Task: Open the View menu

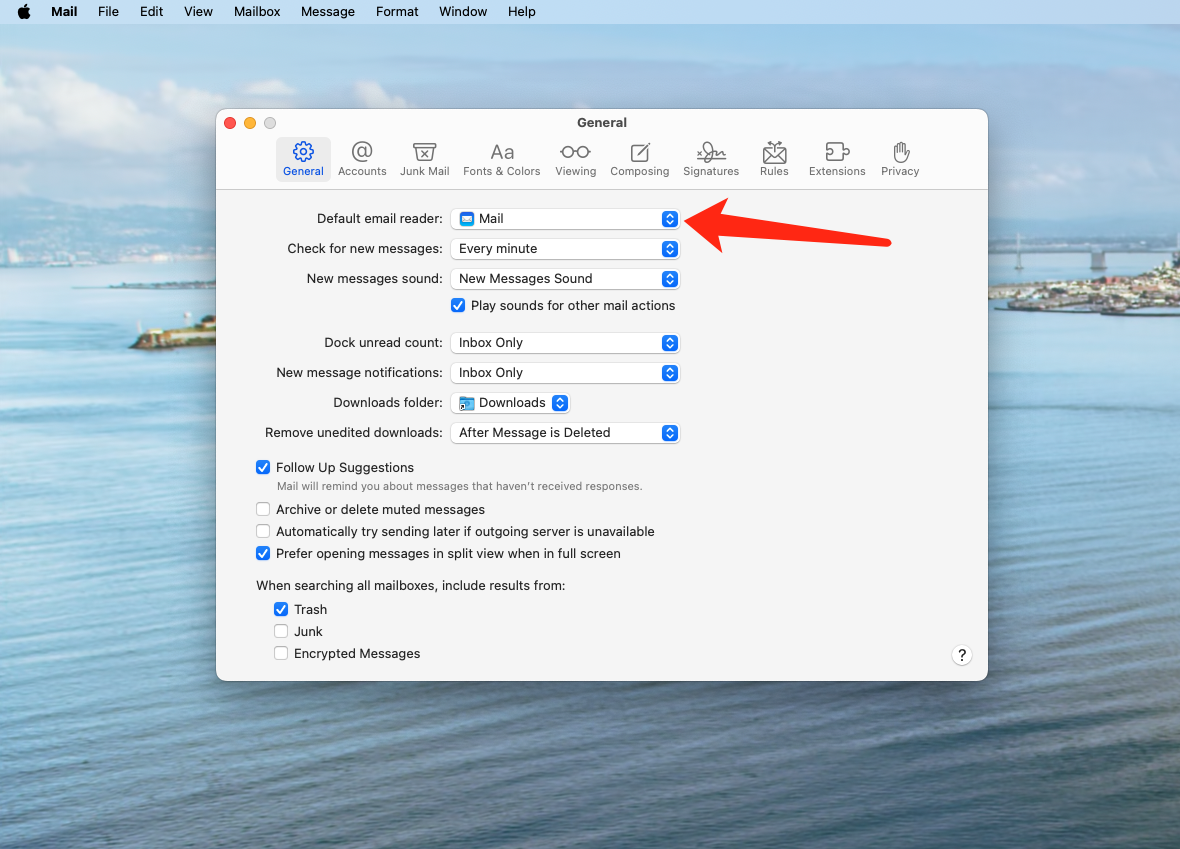Action: [x=198, y=11]
